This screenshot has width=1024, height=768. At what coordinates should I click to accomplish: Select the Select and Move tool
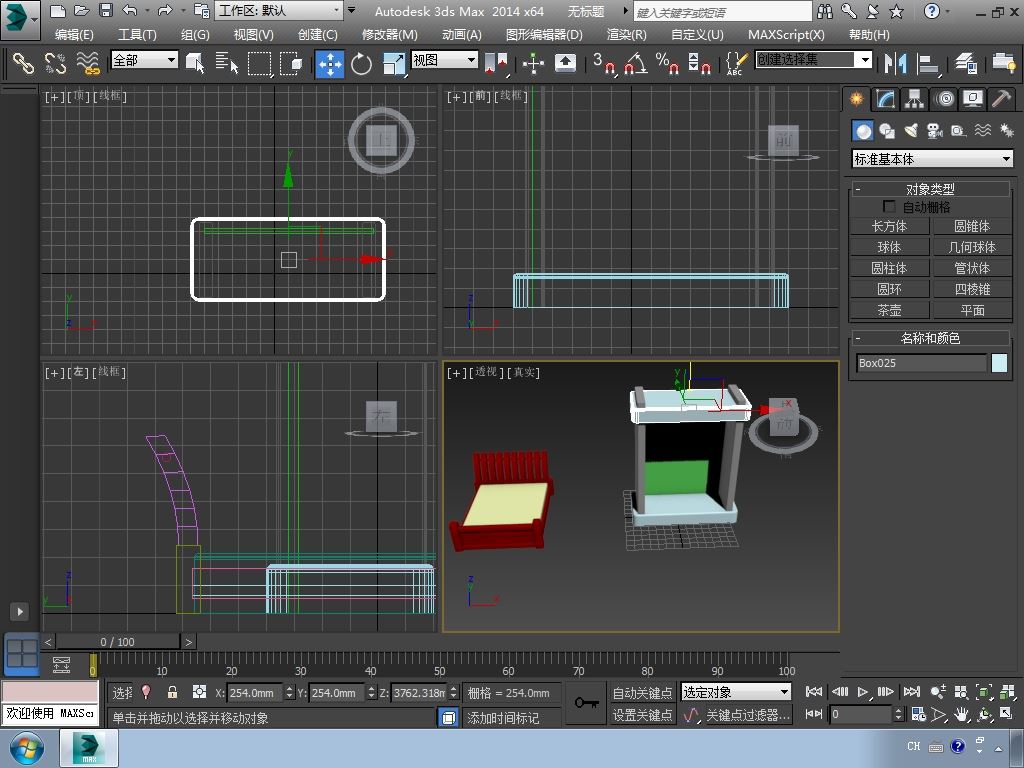(x=330, y=64)
